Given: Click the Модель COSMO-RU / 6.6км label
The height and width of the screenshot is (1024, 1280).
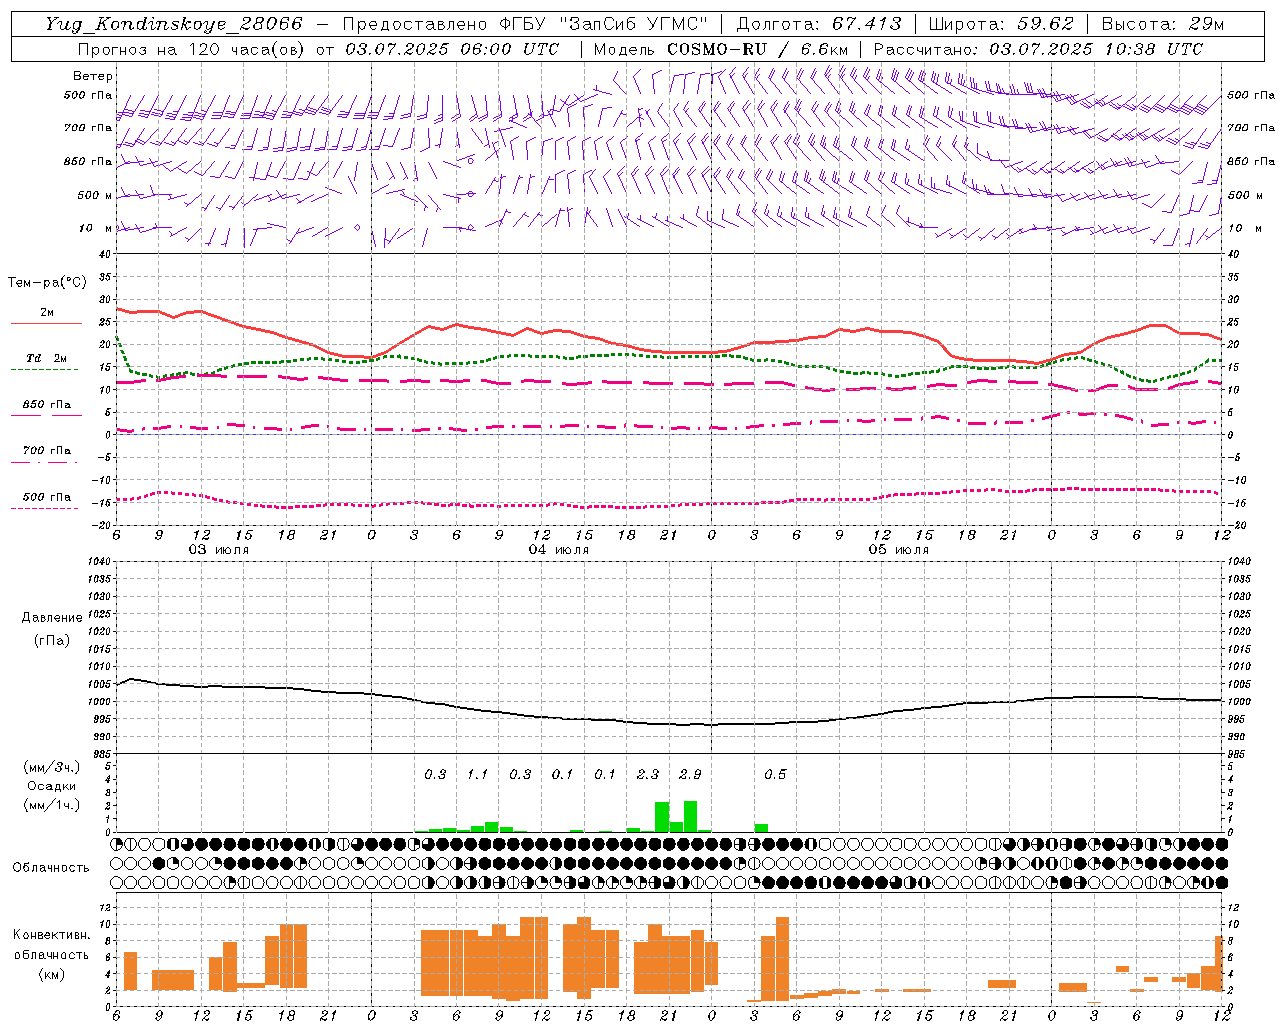Looking at the screenshot, I should [x=720, y=49].
